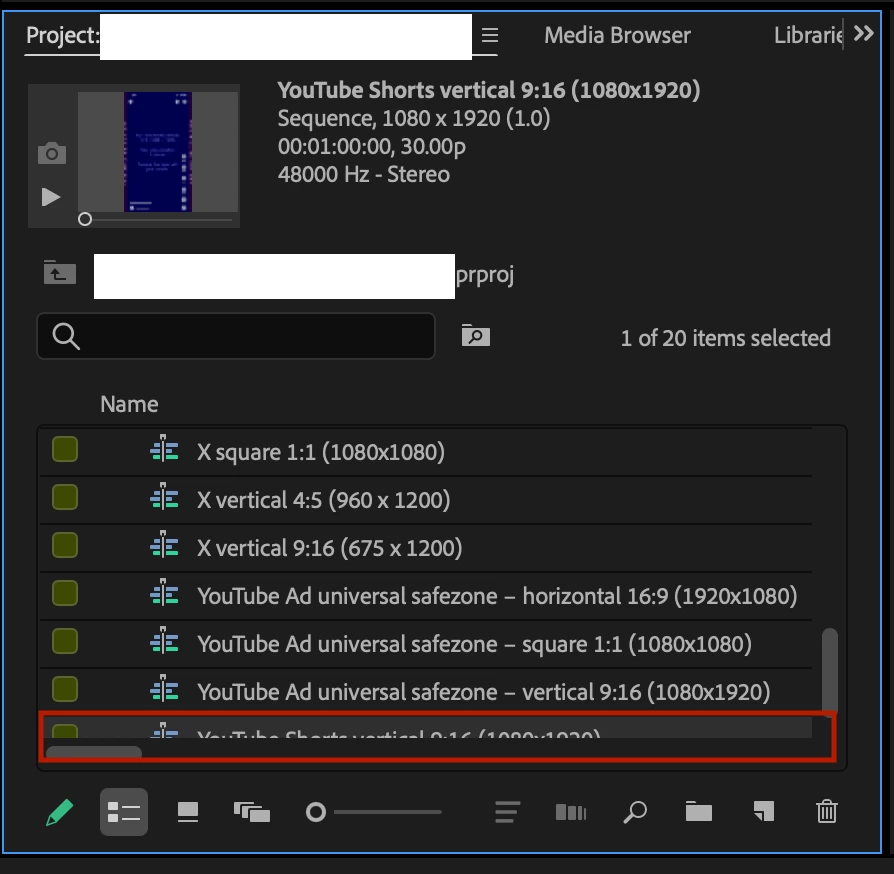
Task: Click label color of YouTube Ad horizontal 16:9
Action: 65,593
